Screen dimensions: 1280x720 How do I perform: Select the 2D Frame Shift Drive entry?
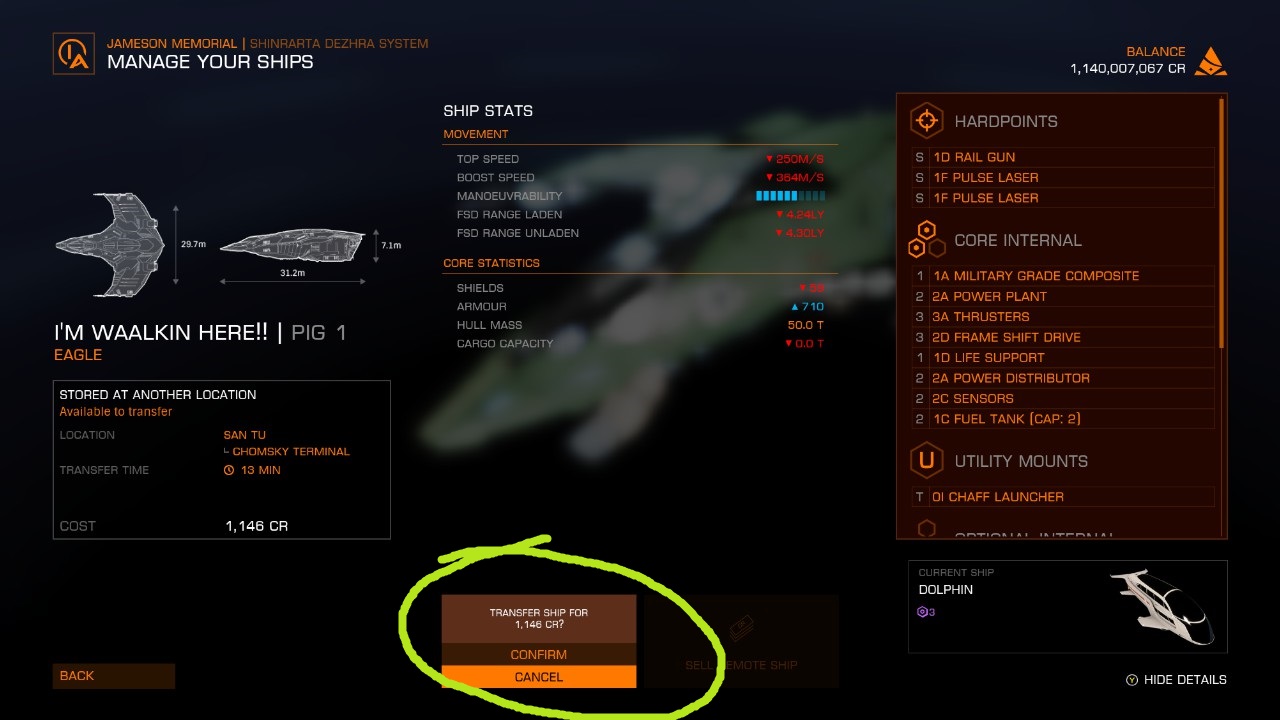point(1063,337)
